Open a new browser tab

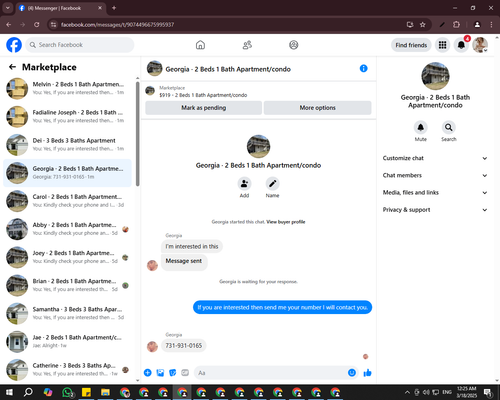(x=114, y=8)
